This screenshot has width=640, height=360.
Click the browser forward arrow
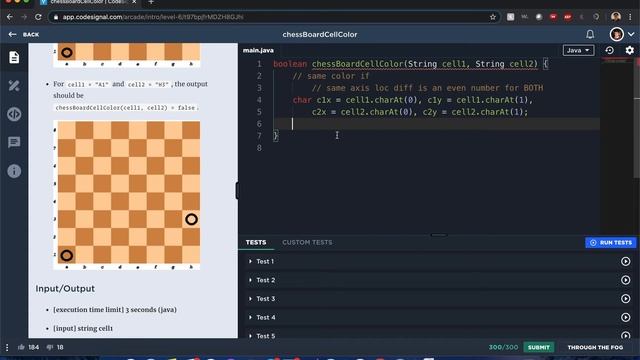coord(24,17)
